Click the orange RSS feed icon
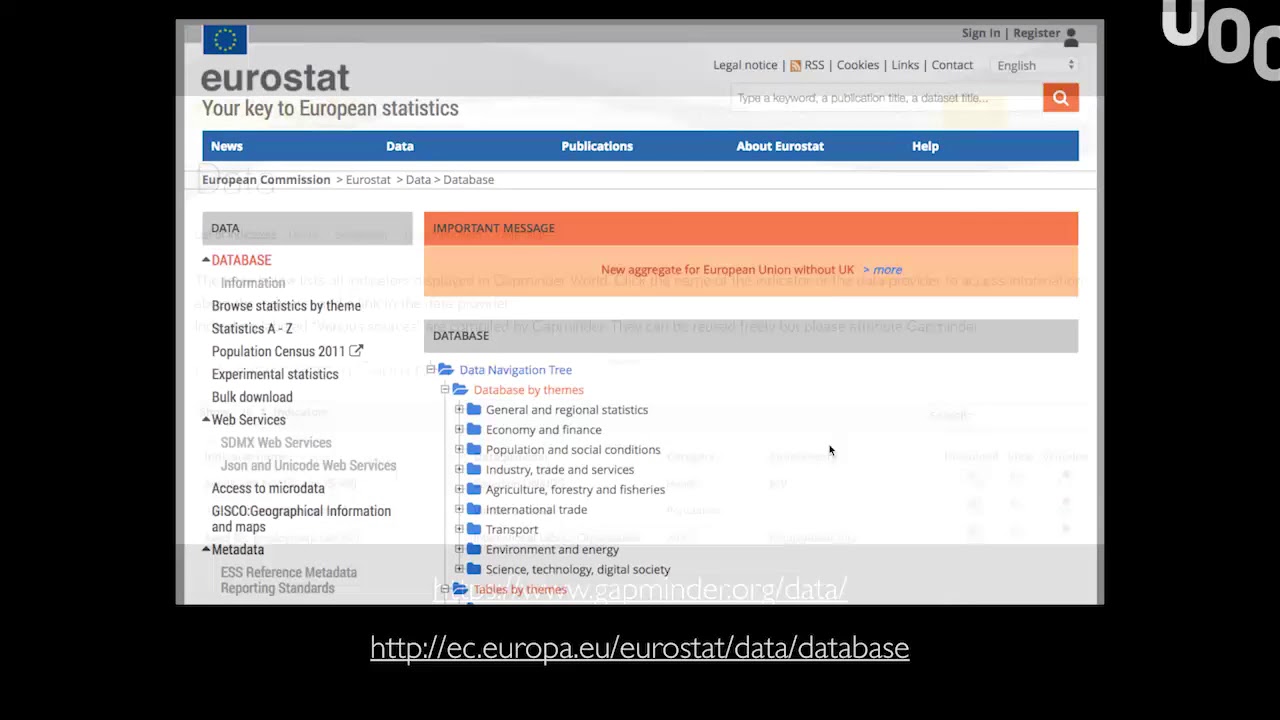Screen dimensions: 1280x720 (x=795, y=66)
